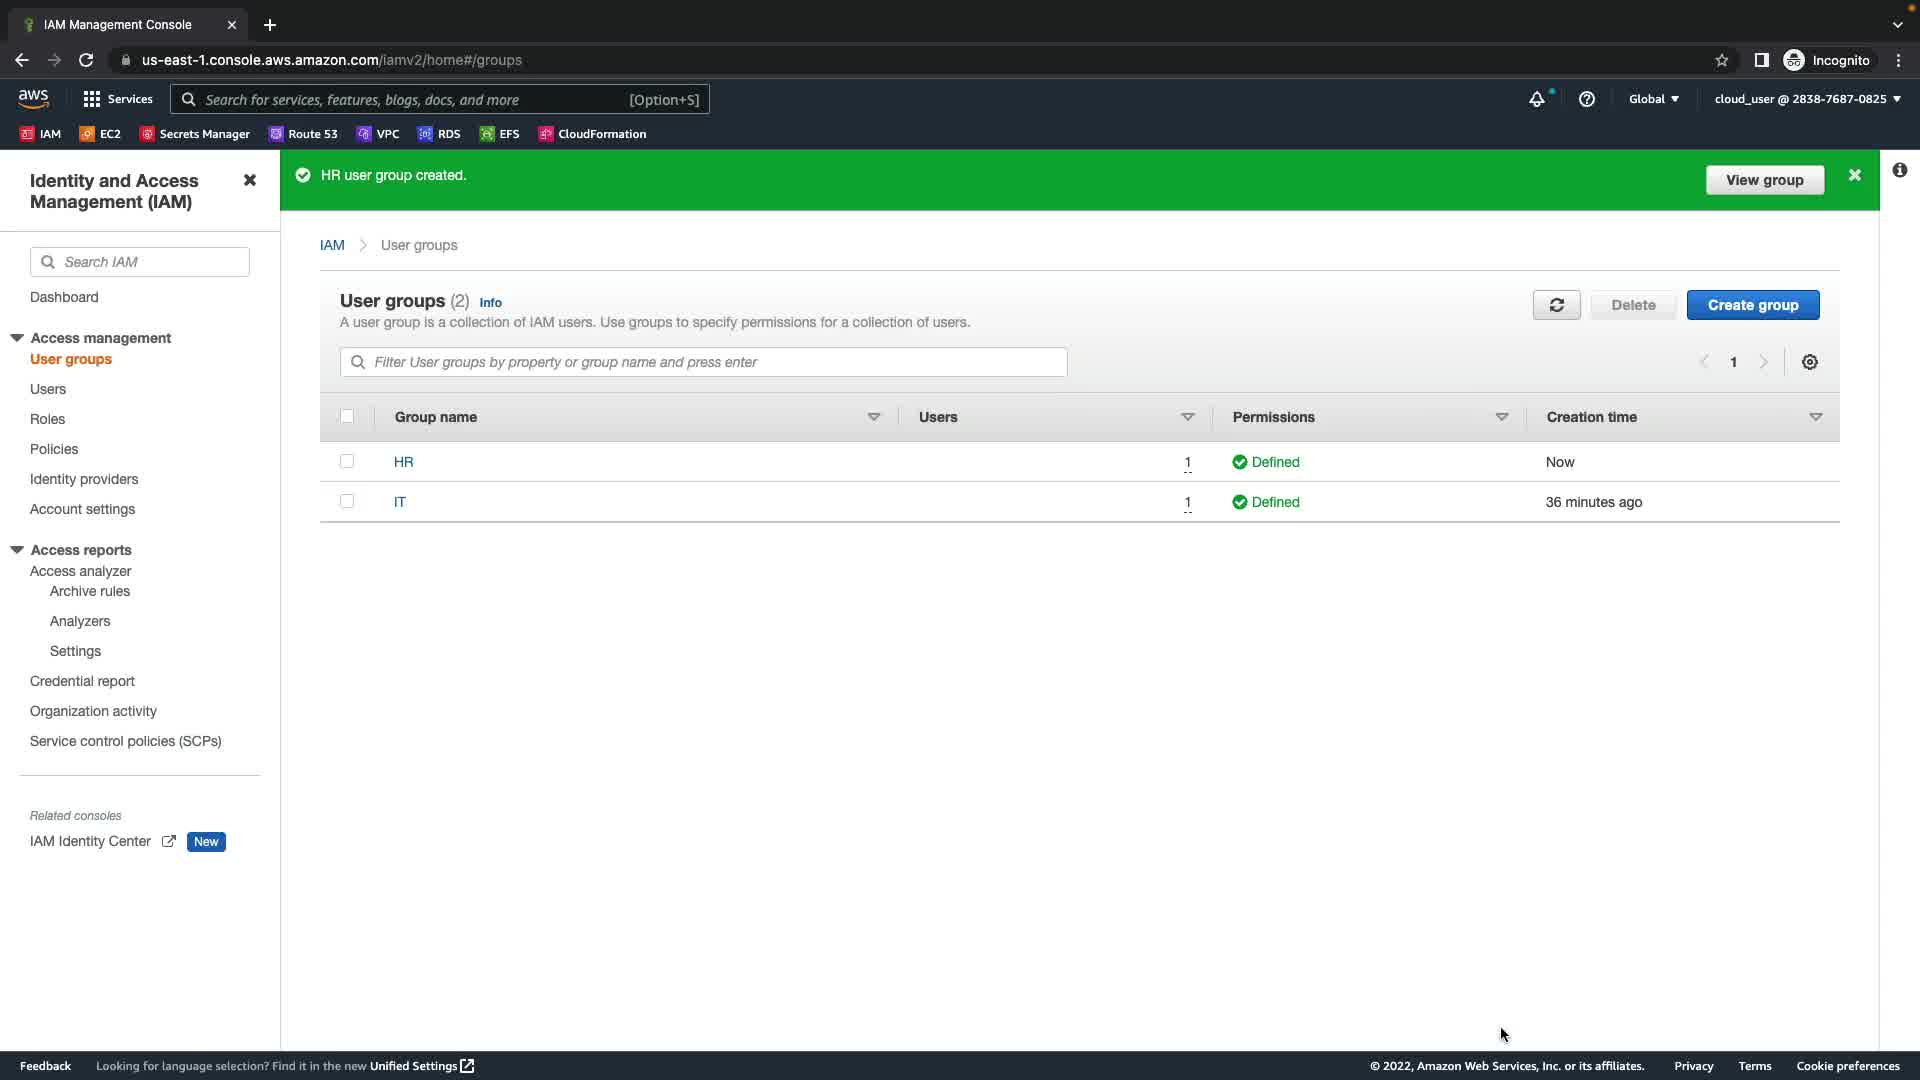1920x1080 pixels.
Task: Go to Roles in the sidebar
Action: [47, 419]
